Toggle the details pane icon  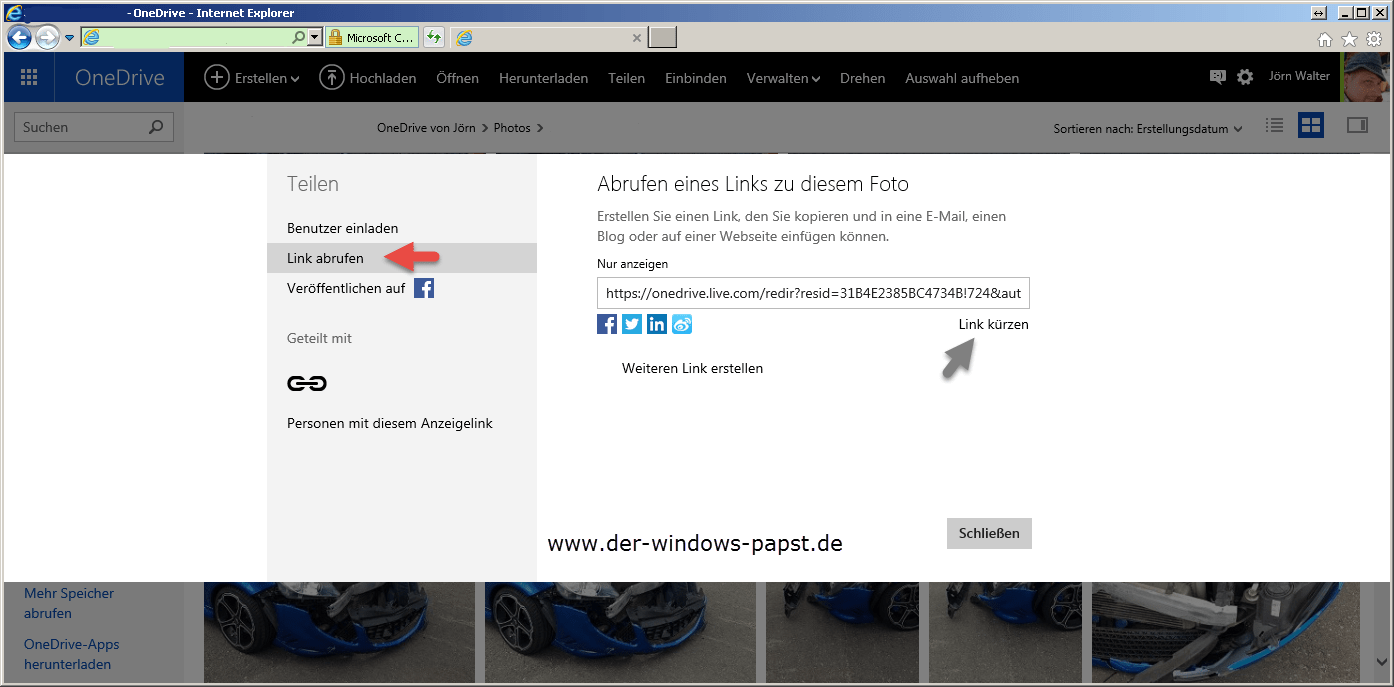[x=1357, y=126]
